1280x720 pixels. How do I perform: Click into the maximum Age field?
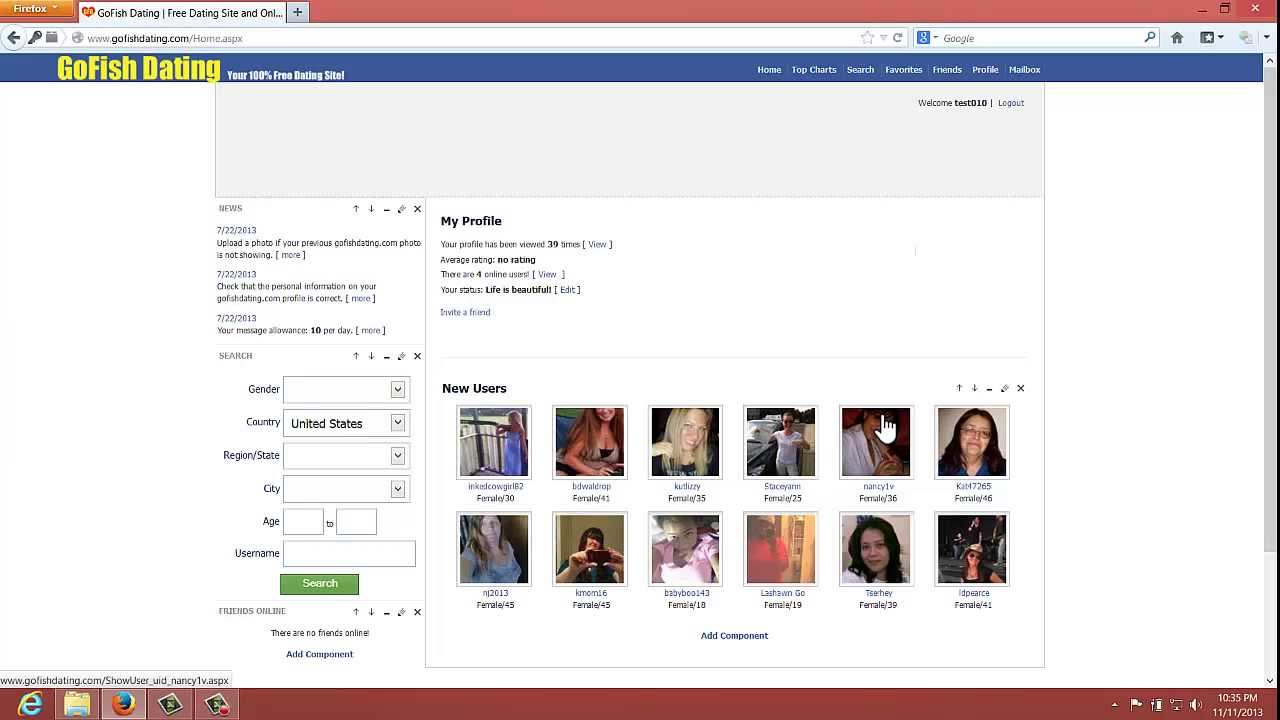tap(356, 521)
